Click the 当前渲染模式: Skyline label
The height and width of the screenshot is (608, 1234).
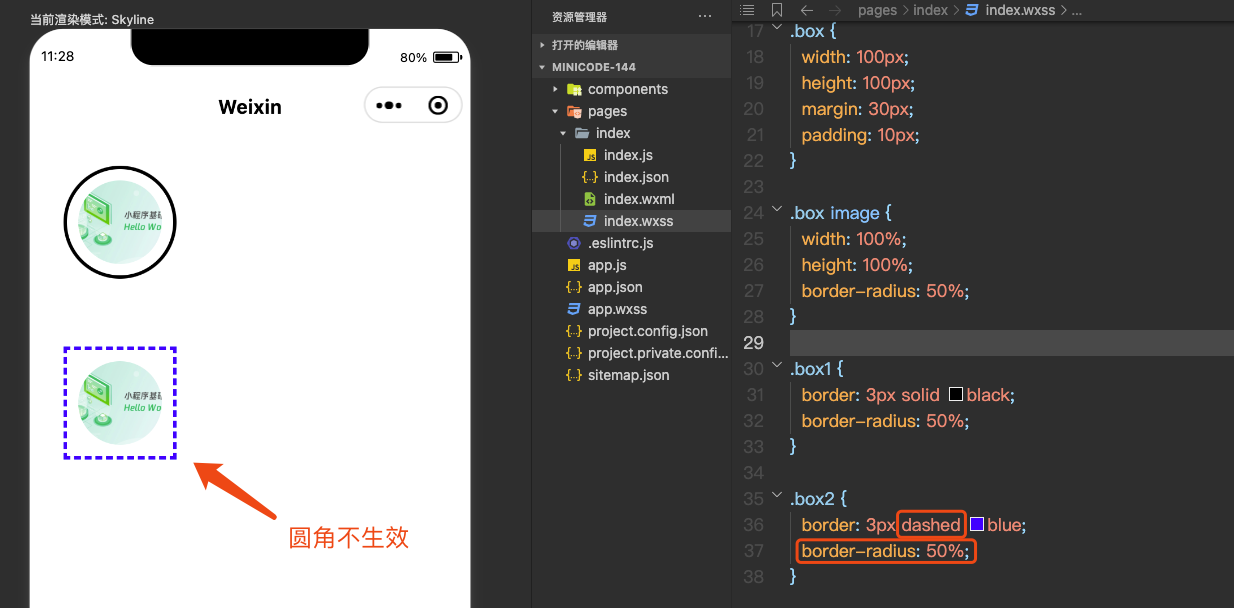(x=92, y=19)
